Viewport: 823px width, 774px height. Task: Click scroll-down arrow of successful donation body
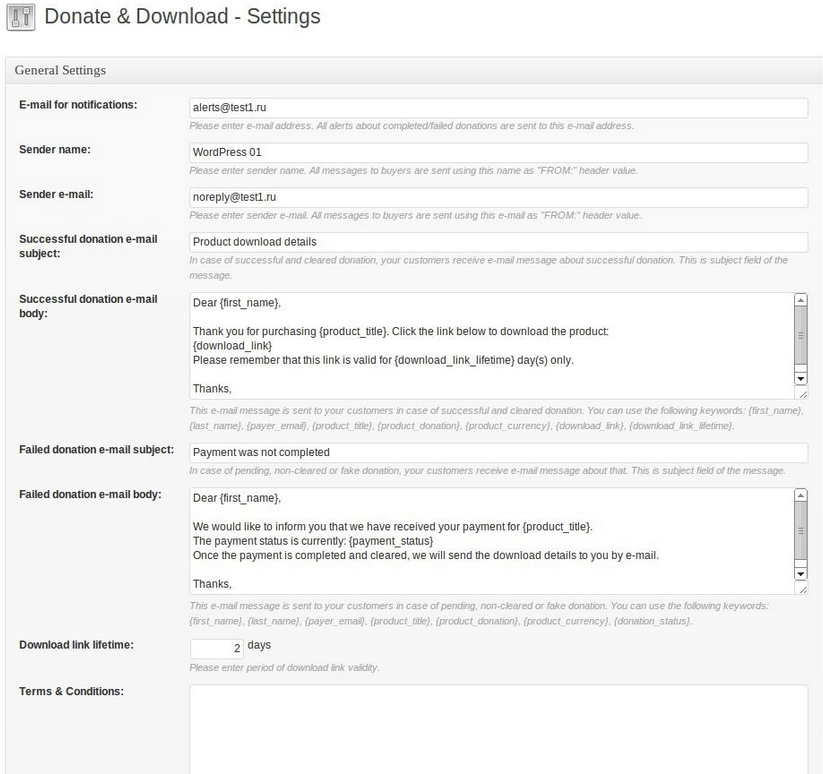coord(801,378)
